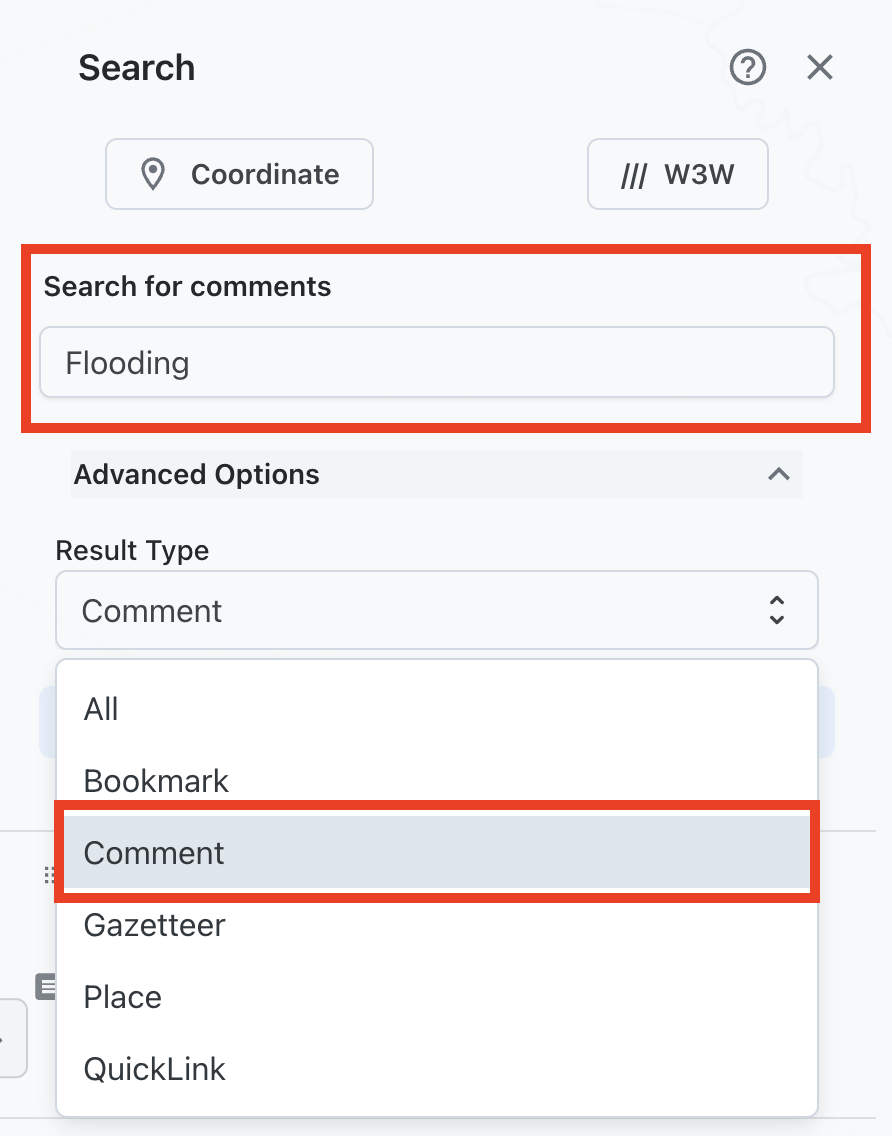This screenshot has width=892, height=1136.
Task: Collapse Advanced Options with the chevron
Action: pos(779,474)
